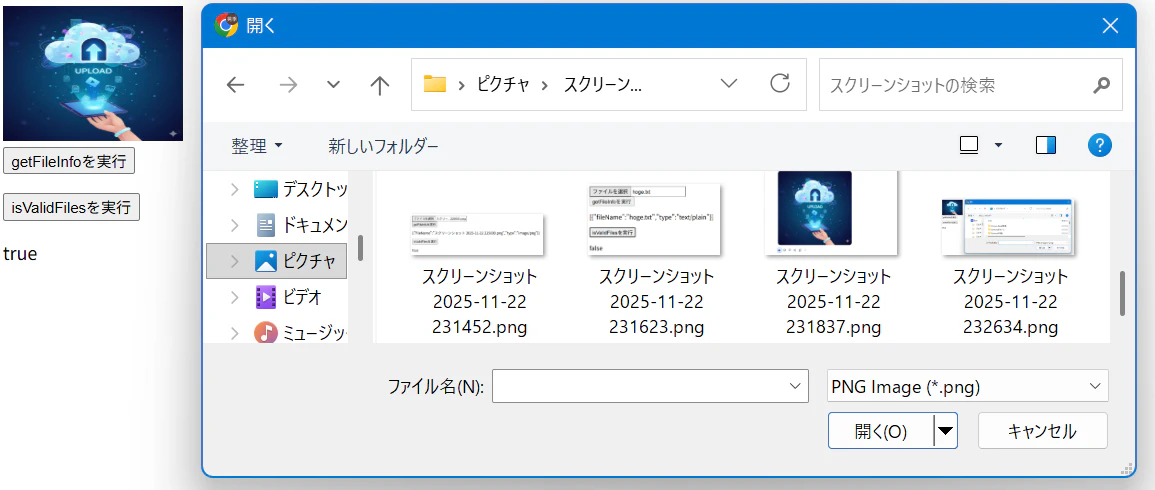
Task: Expand the address bar history dropdown
Action: (x=729, y=84)
